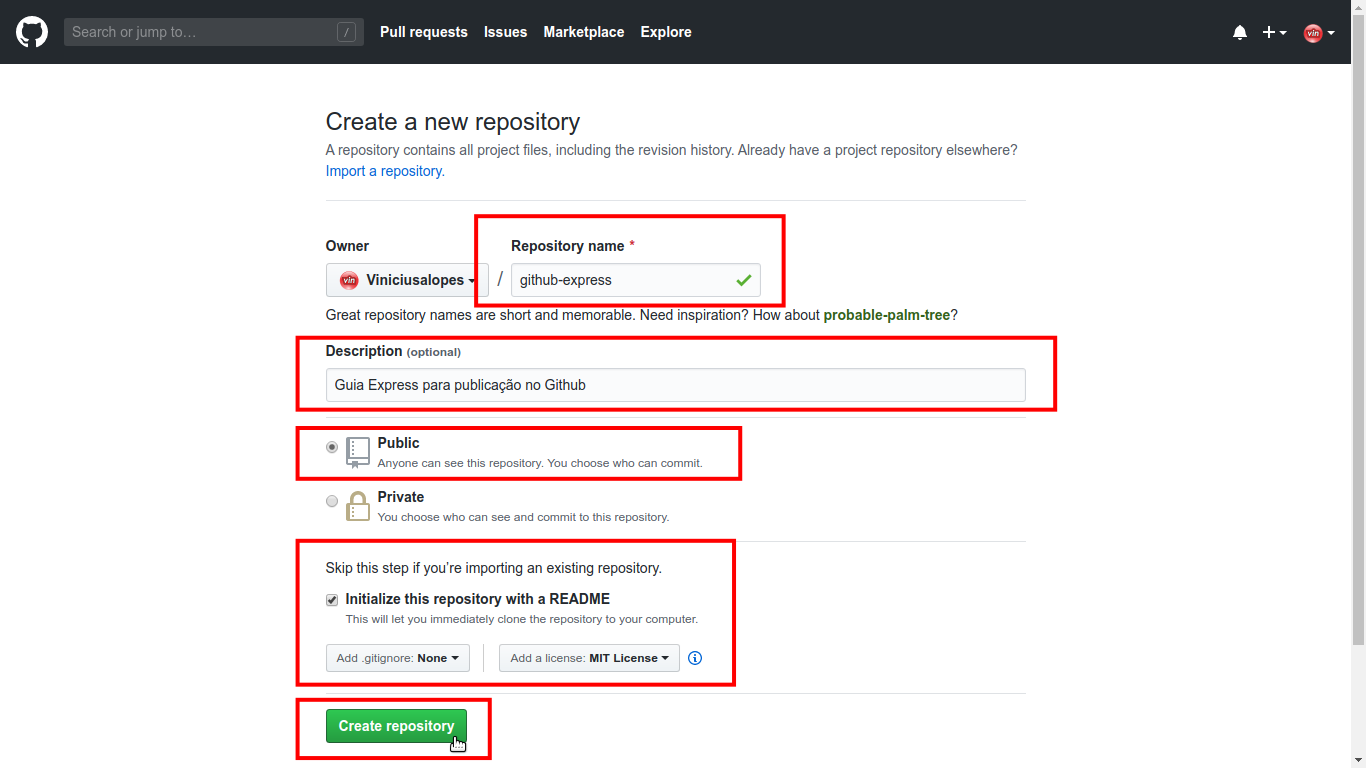Image resolution: width=1366 pixels, height=768 pixels.
Task: Click the Repository name input field
Action: click(635, 280)
